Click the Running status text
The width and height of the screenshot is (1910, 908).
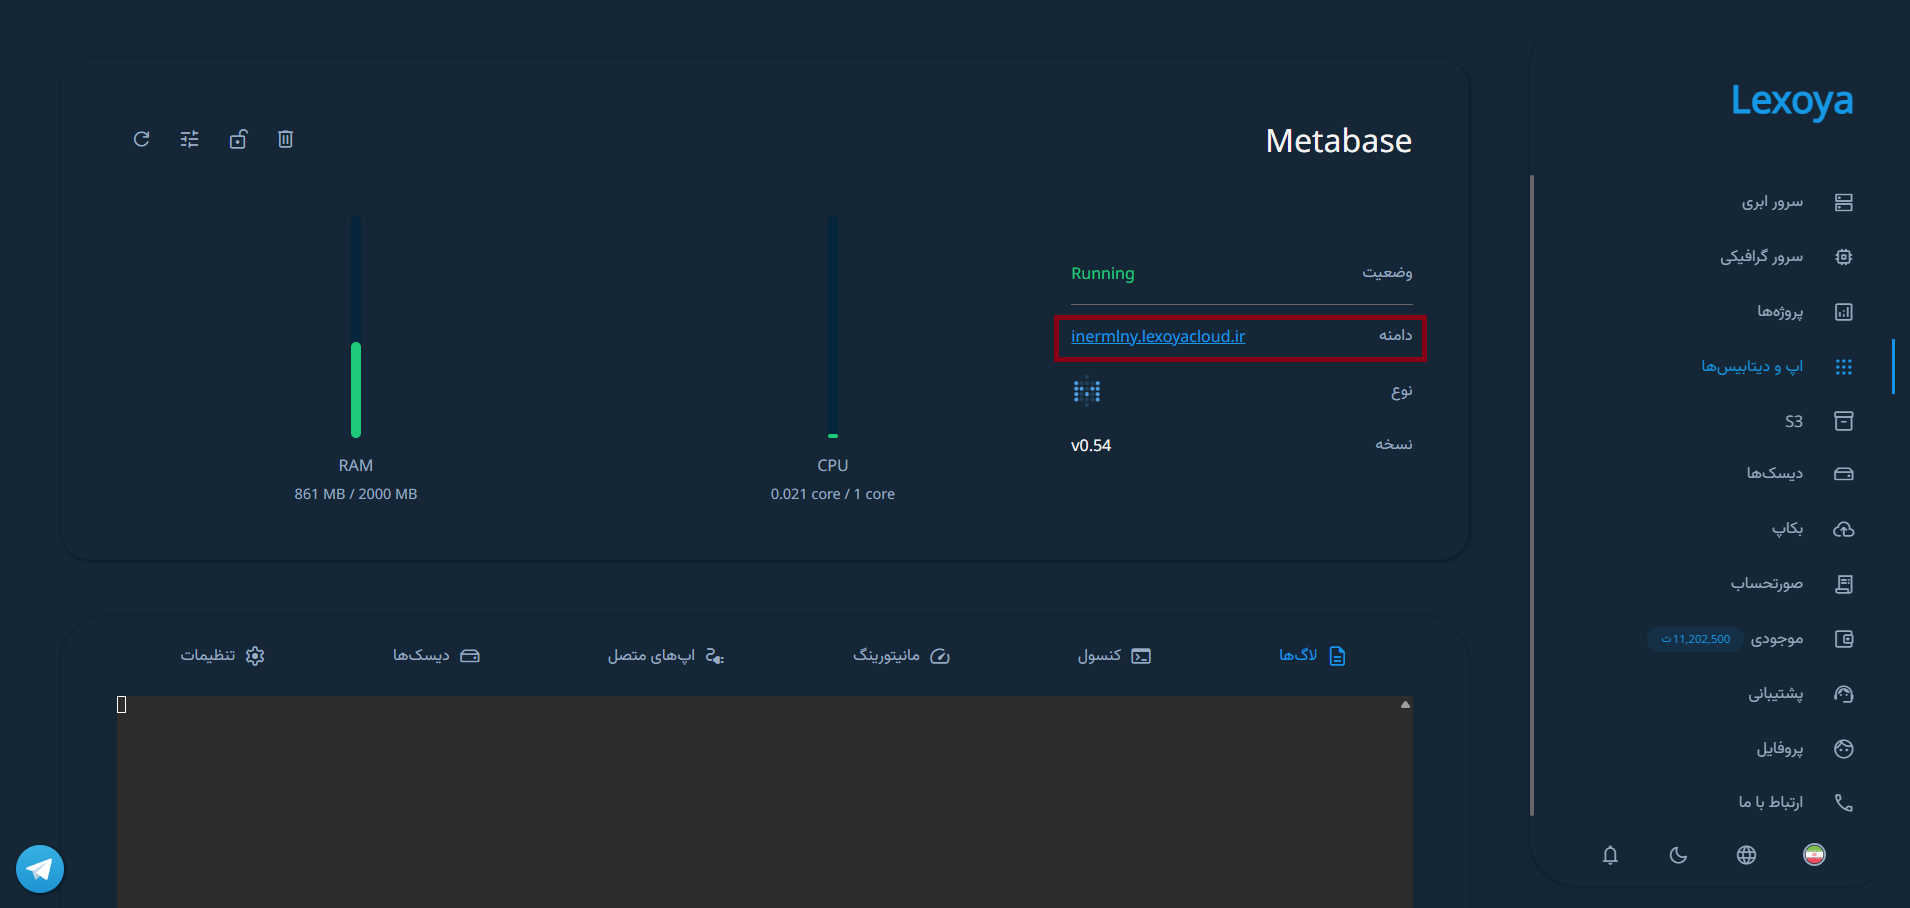[x=1103, y=274]
